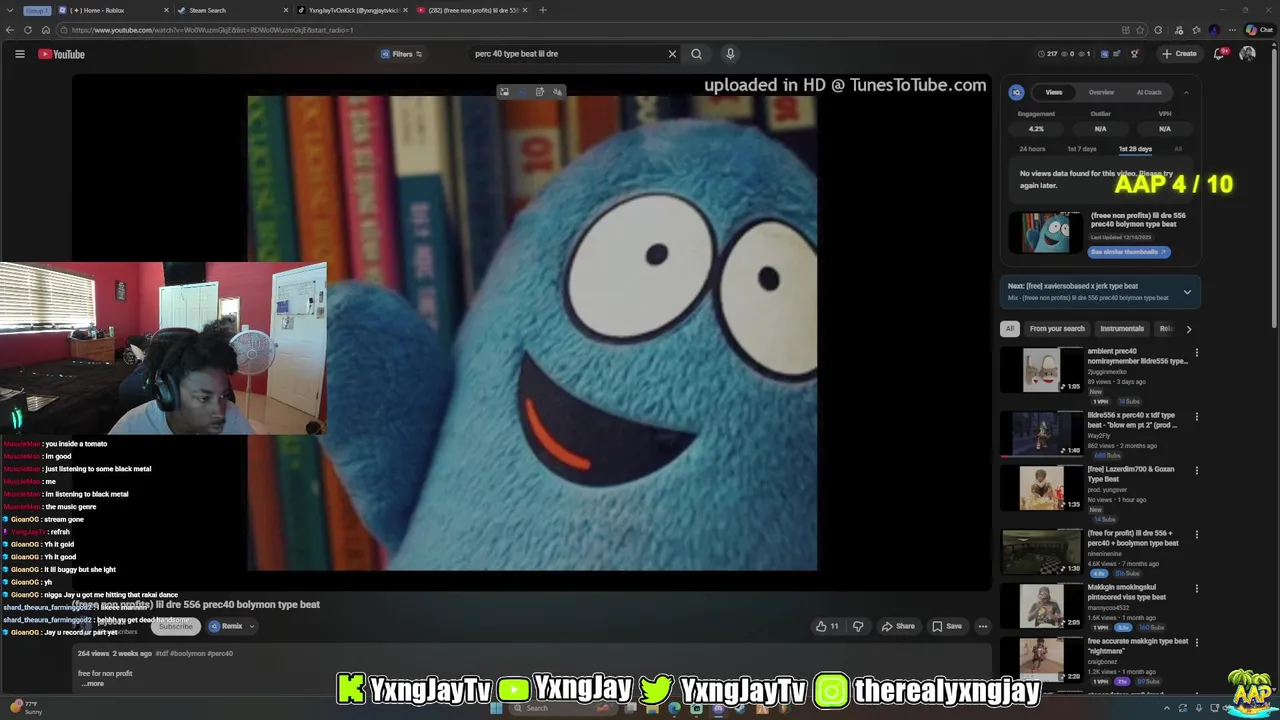This screenshot has width=1280, height=720.
Task: Open options for blow em pt 2 video
Action: (x=1196, y=417)
